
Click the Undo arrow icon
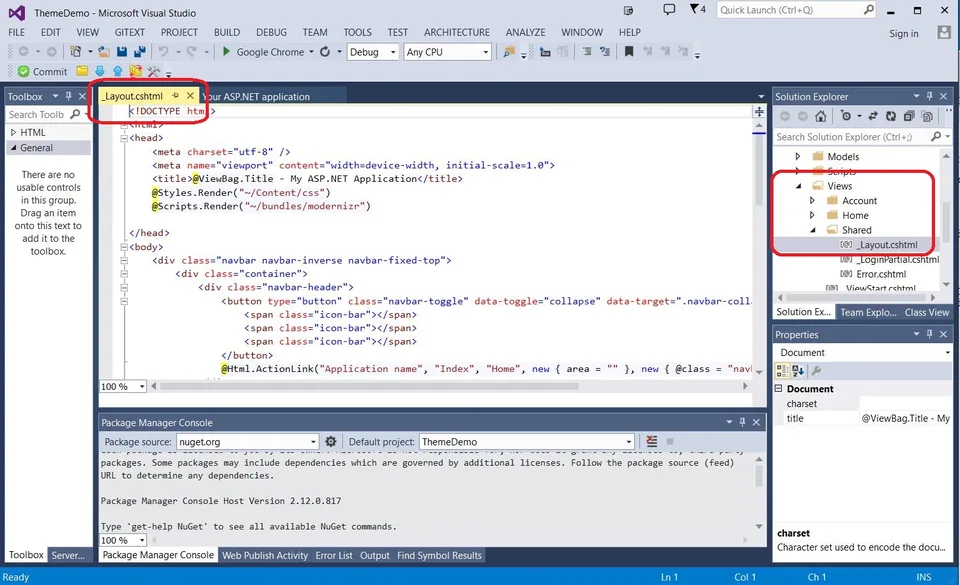[163, 52]
